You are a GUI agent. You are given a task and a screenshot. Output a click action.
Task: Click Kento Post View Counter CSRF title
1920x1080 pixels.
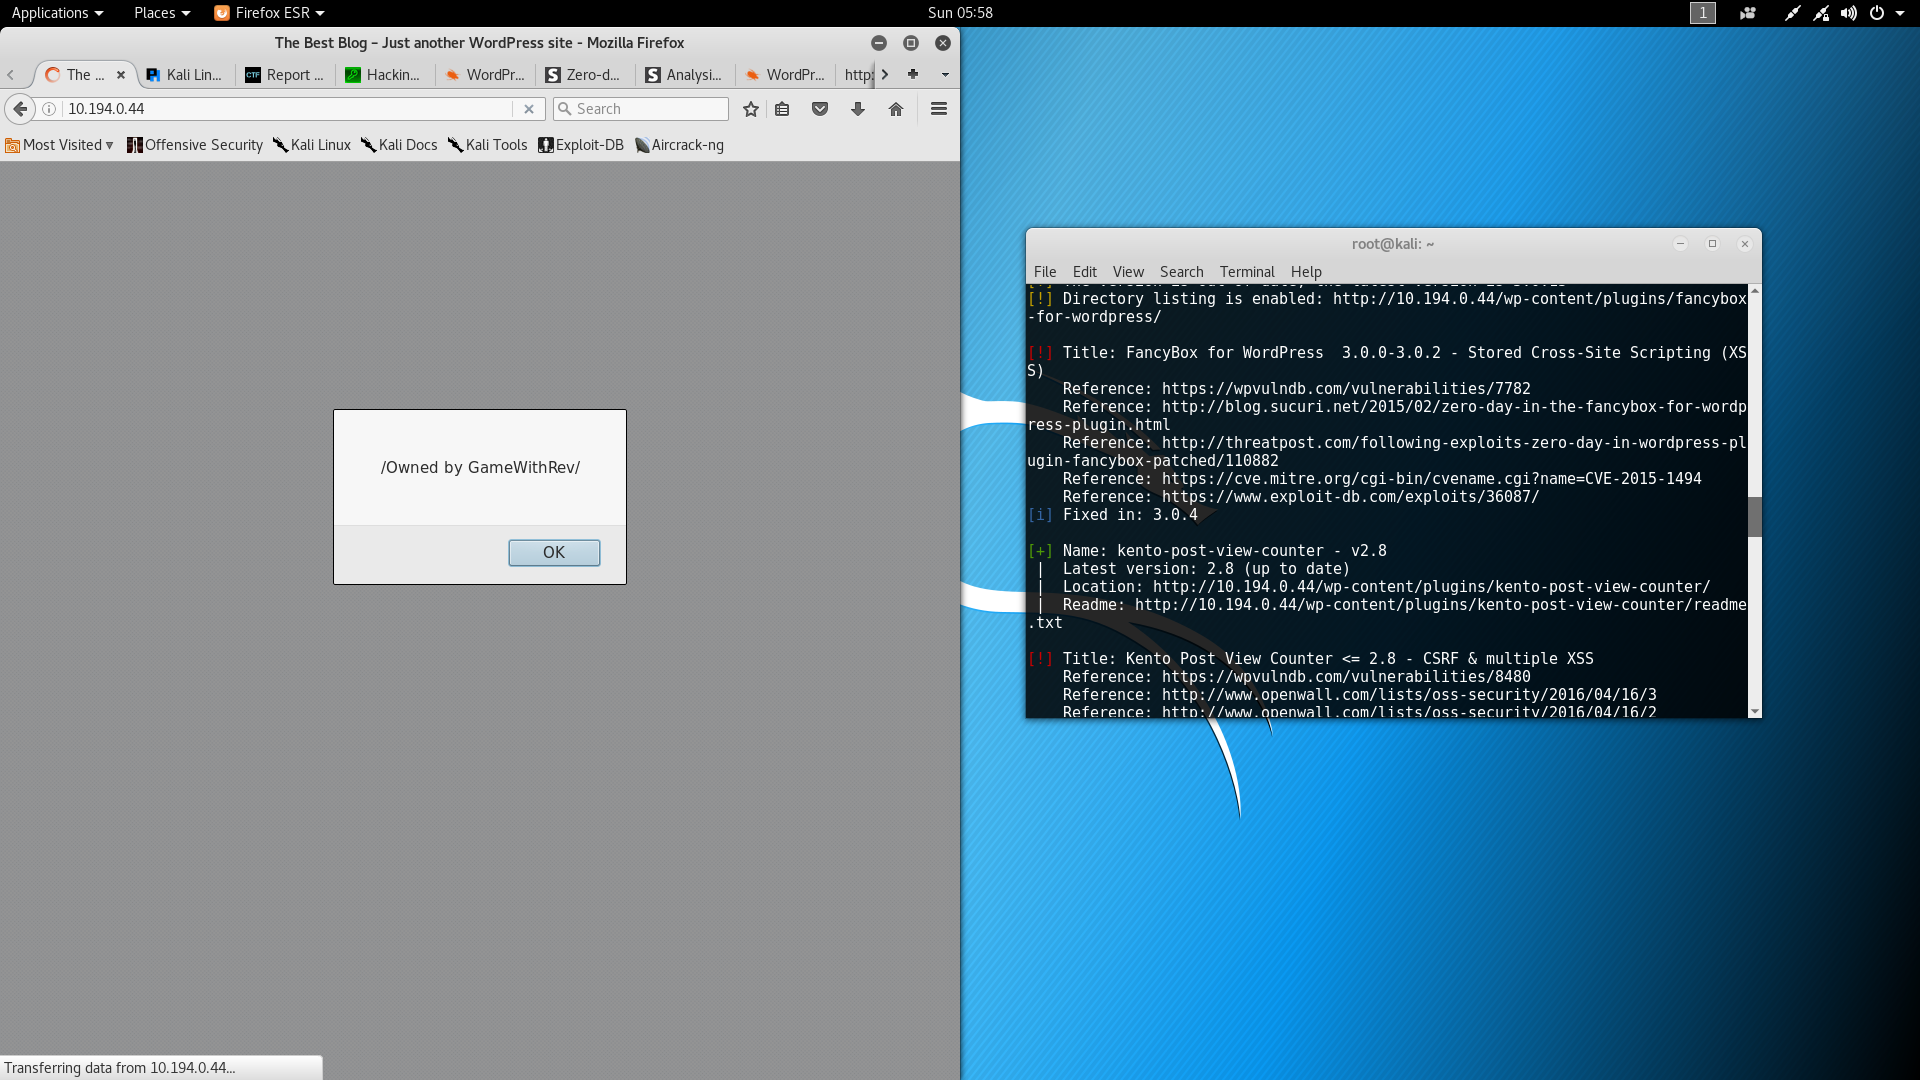click(1310, 659)
